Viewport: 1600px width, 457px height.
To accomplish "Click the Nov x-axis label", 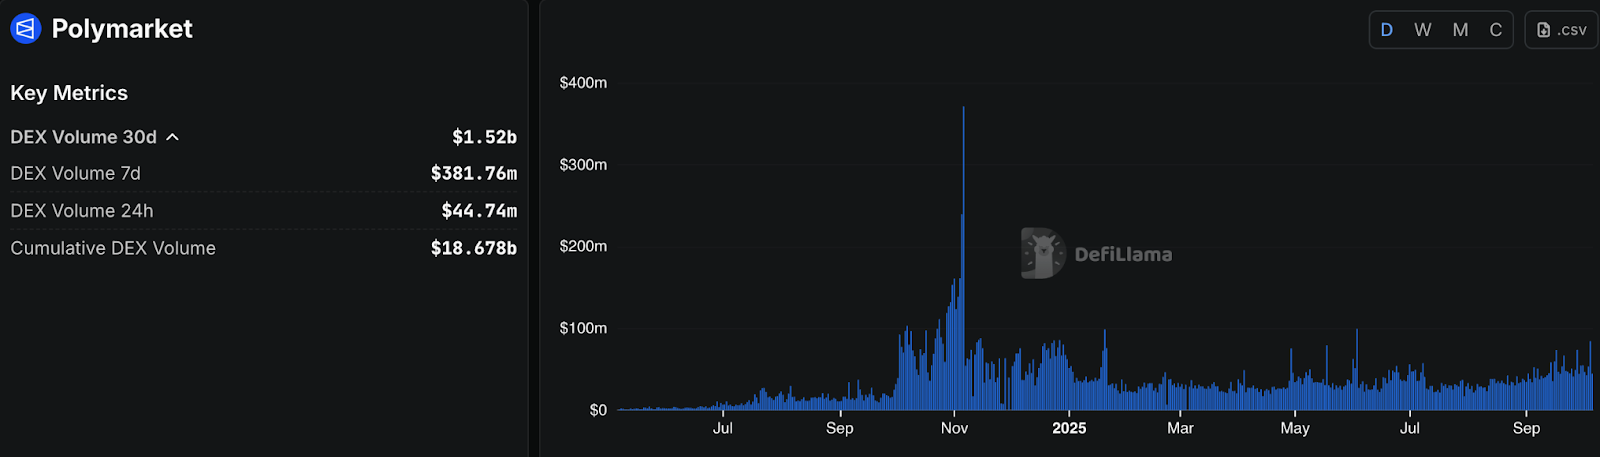I will point(954,428).
